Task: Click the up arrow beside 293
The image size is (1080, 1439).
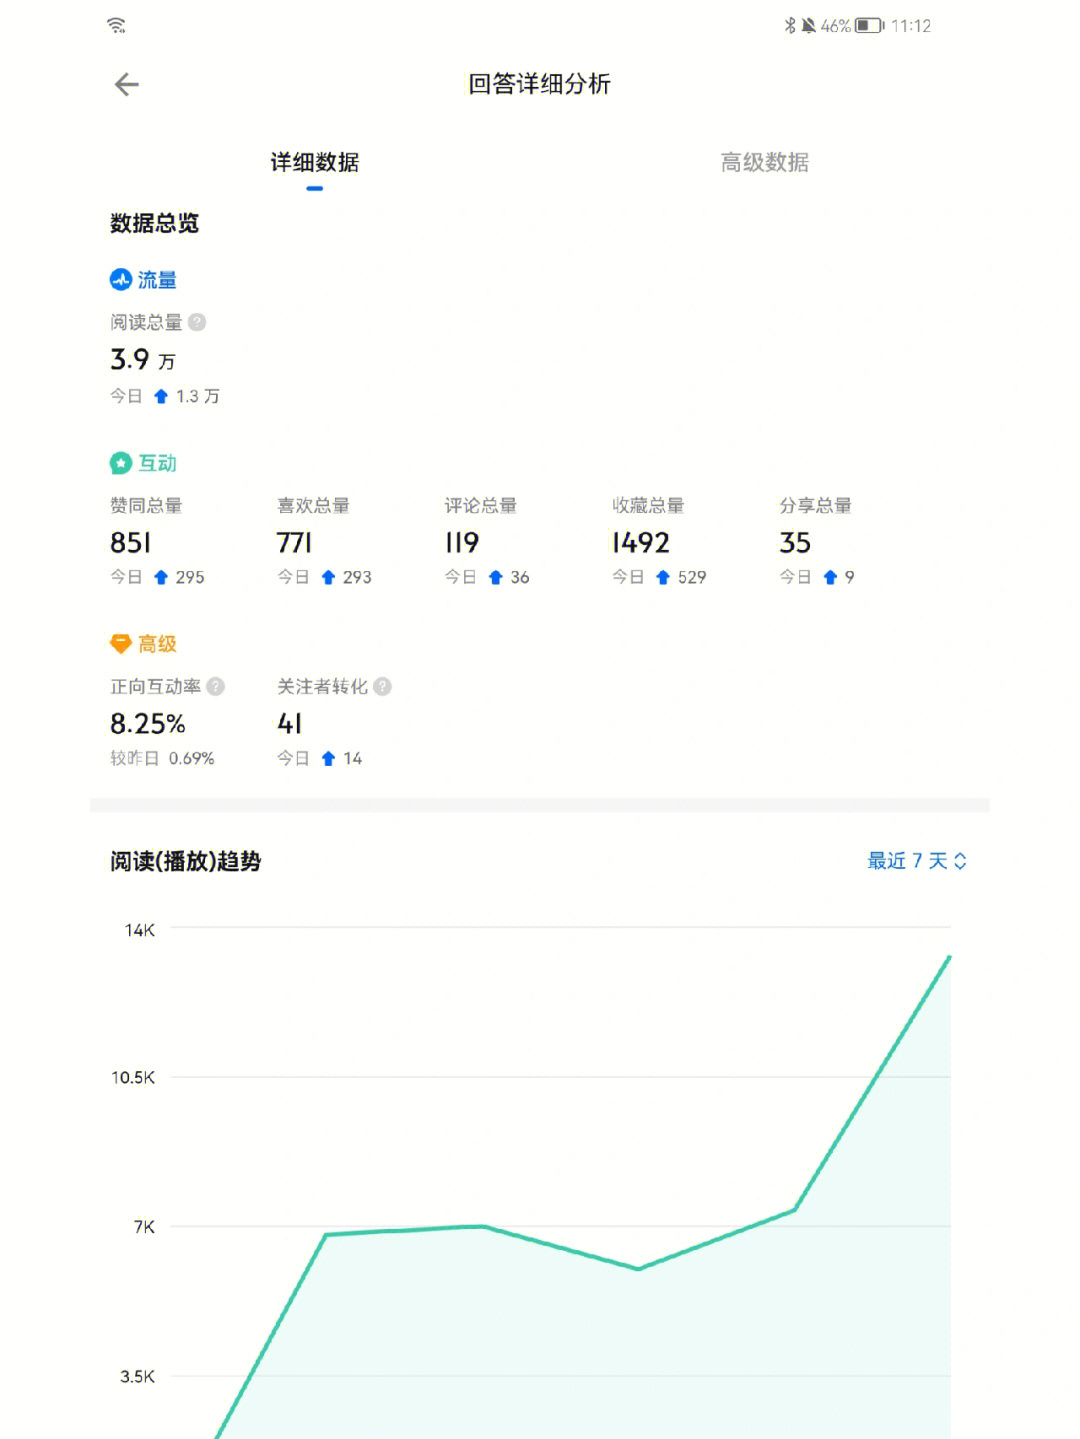Action: click(328, 577)
